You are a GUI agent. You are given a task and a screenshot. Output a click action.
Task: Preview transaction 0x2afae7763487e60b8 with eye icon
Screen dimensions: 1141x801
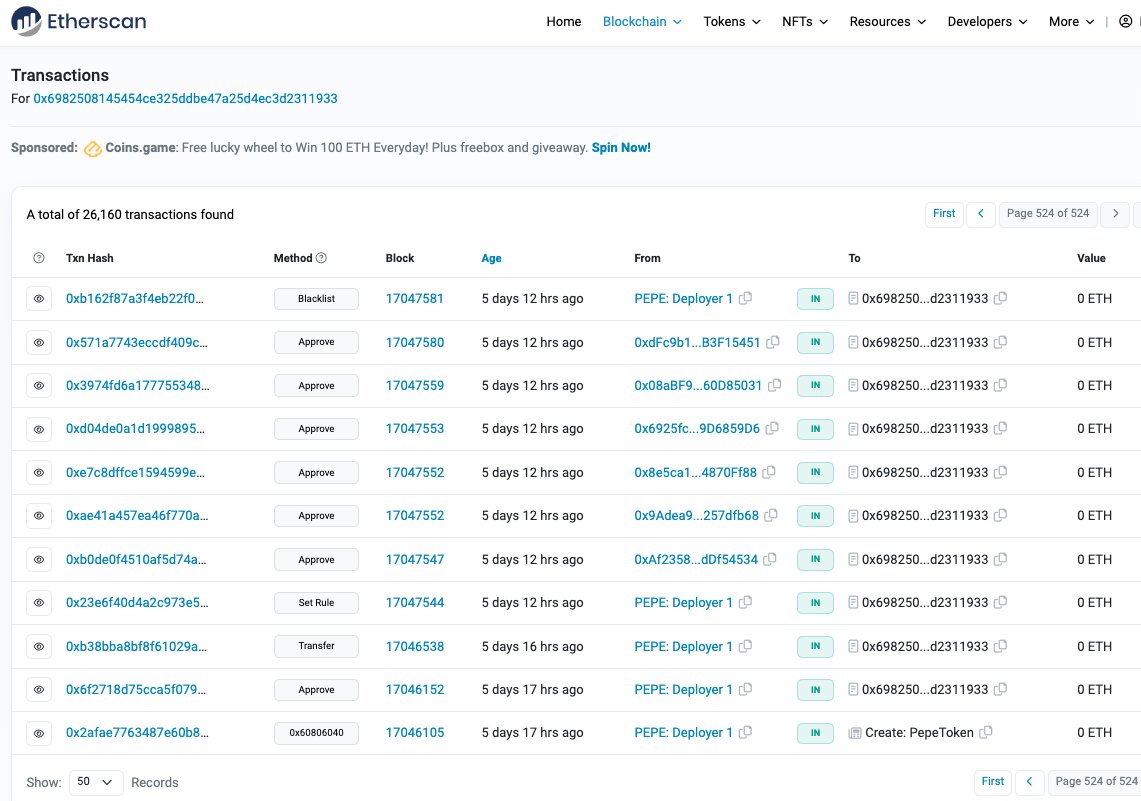point(39,733)
